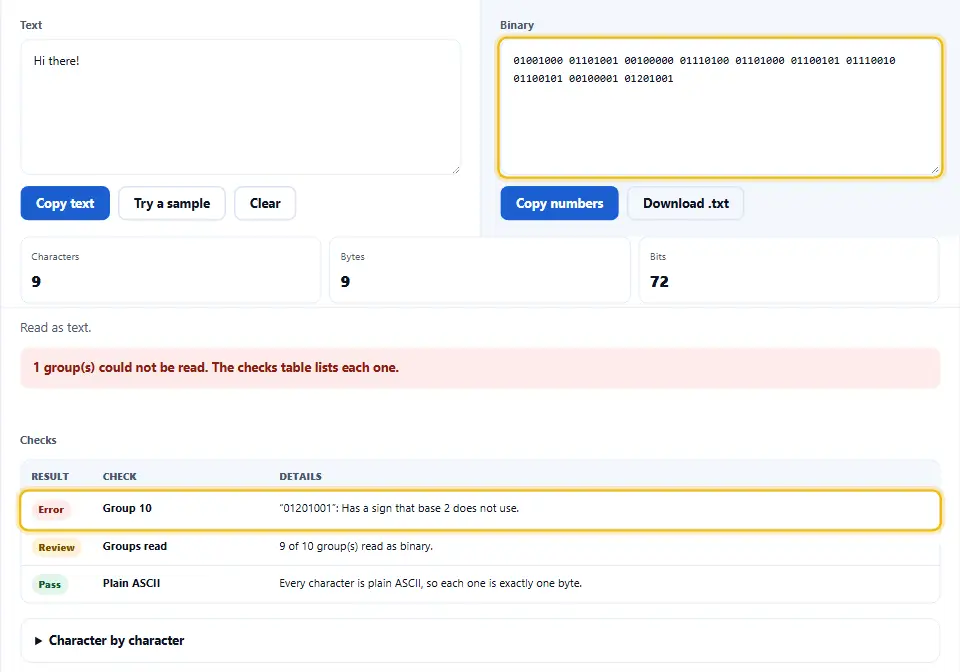The width and height of the screenshot is (960, 672).
Task: Select the Checks section heading
Action: pos(38,440)
